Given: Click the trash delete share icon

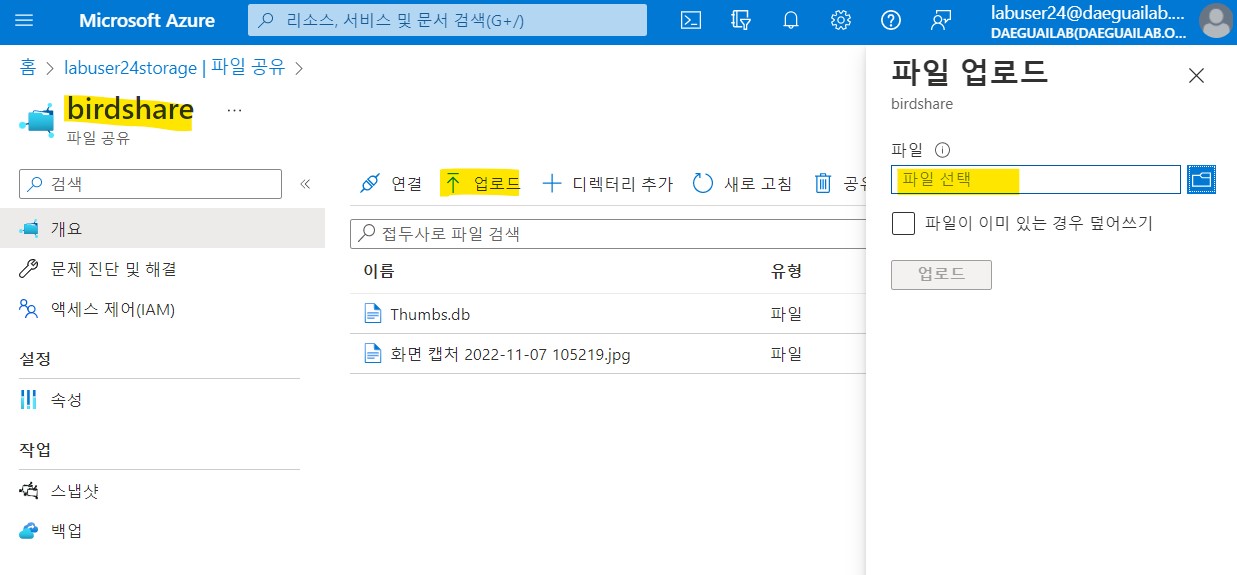Looking at the screenshot, I should [x=823, y=183].
